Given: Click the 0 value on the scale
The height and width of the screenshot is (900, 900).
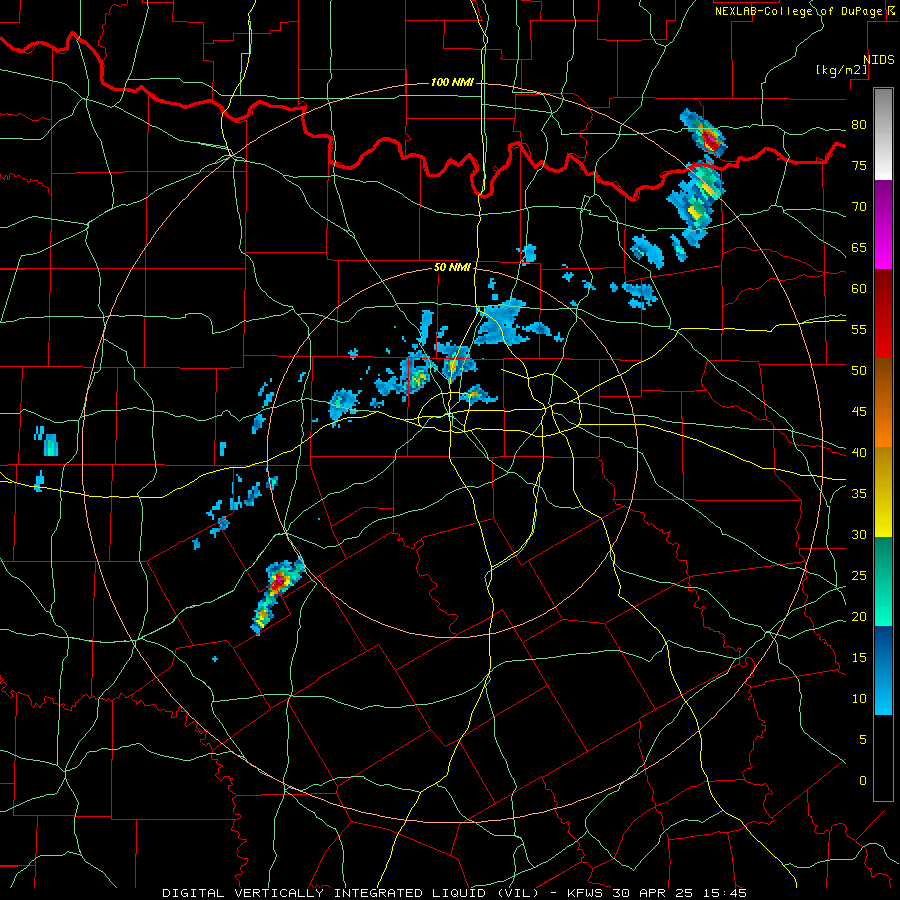Looking at the screenshot, I should 863,781.
